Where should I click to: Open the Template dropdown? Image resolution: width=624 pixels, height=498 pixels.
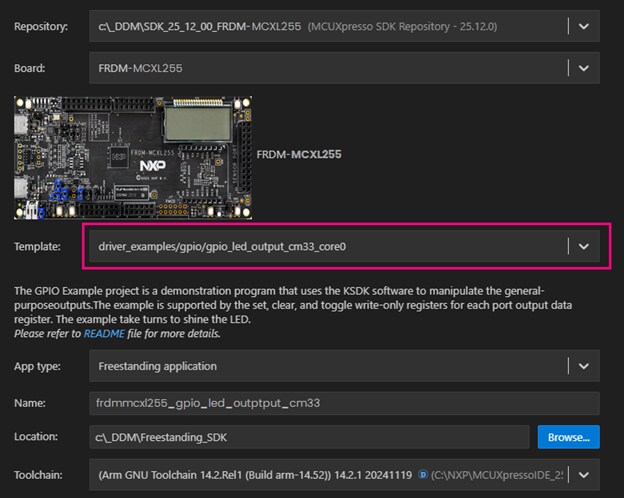[344, 246]
